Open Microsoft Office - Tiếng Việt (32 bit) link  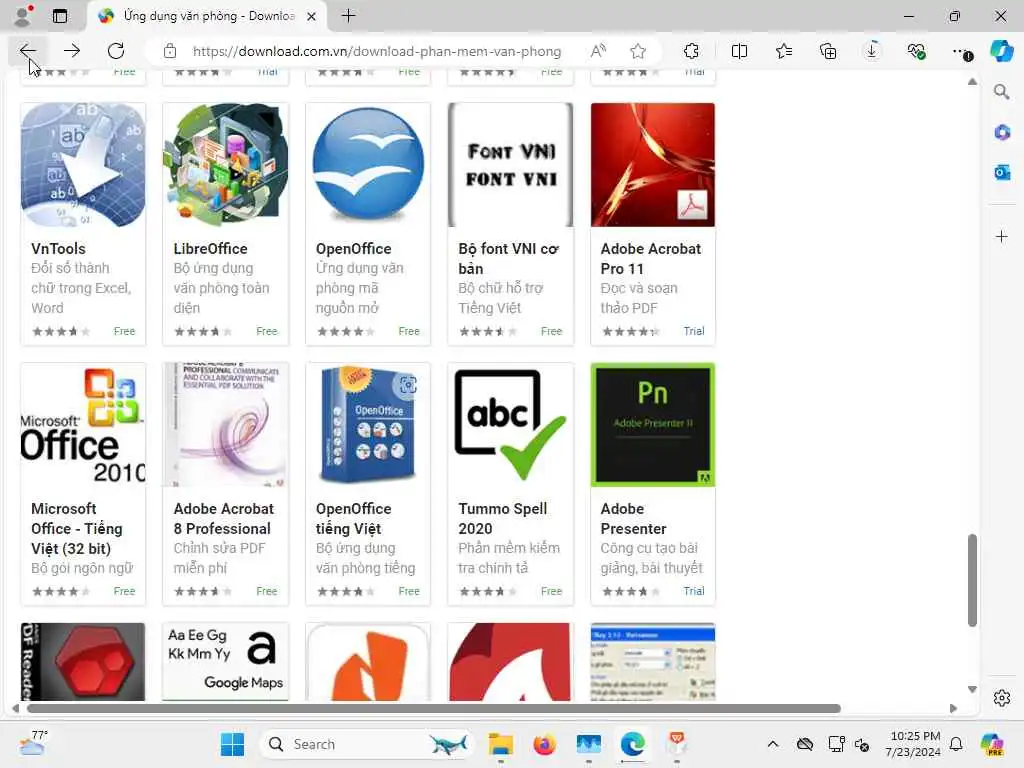click(x=76, y=528)
